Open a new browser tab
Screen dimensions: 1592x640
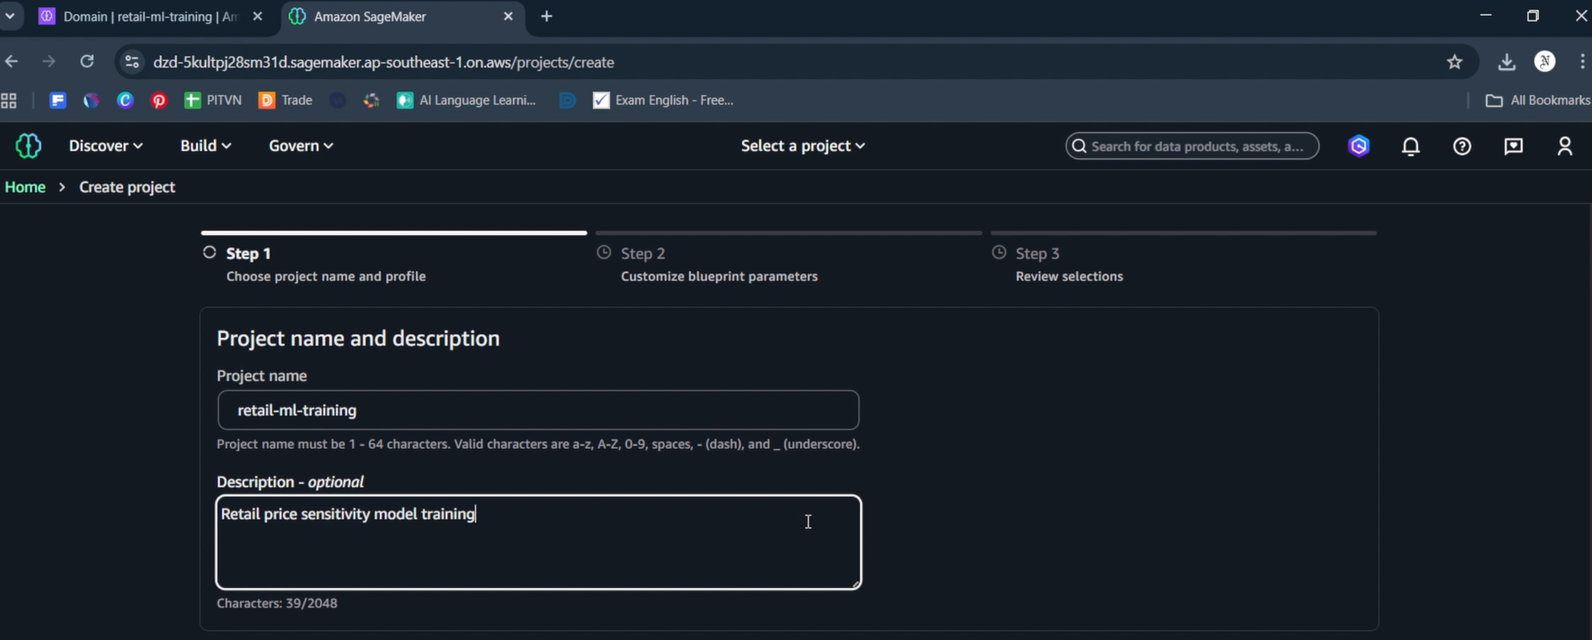coord(546,16)
